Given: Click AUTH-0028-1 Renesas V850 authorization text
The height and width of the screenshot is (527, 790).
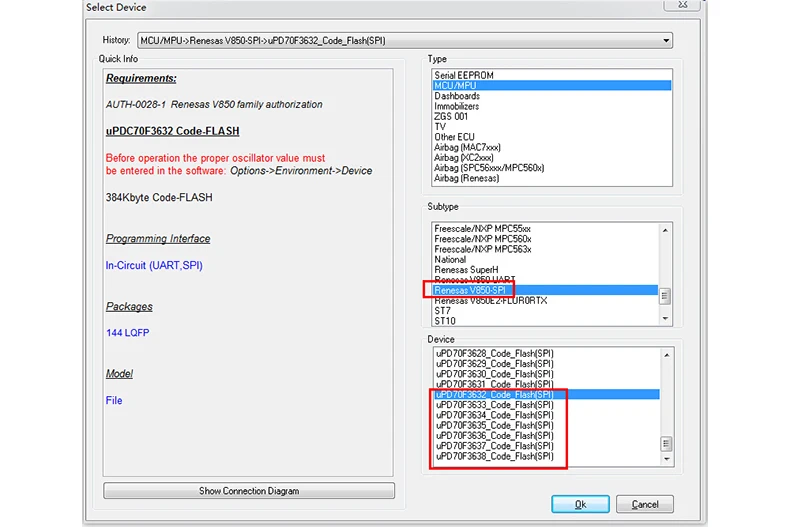Looking at the screenshot, I should [214, 104].
